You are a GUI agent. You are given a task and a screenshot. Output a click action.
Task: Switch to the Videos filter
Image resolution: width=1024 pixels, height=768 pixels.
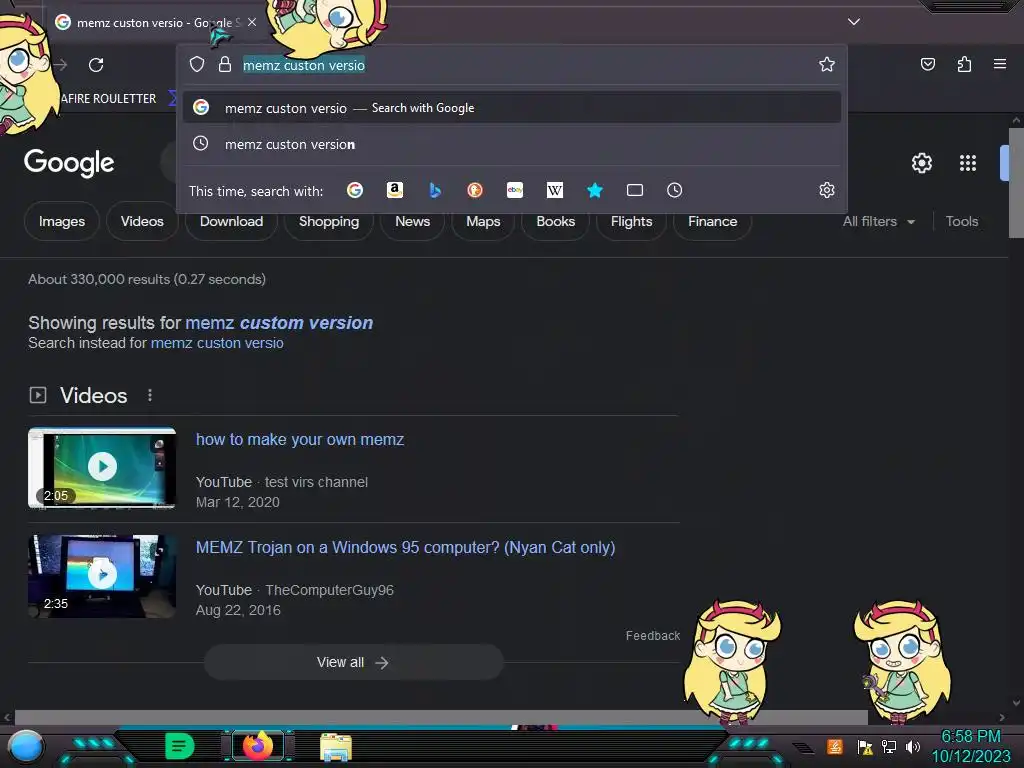tap(142, 221)
